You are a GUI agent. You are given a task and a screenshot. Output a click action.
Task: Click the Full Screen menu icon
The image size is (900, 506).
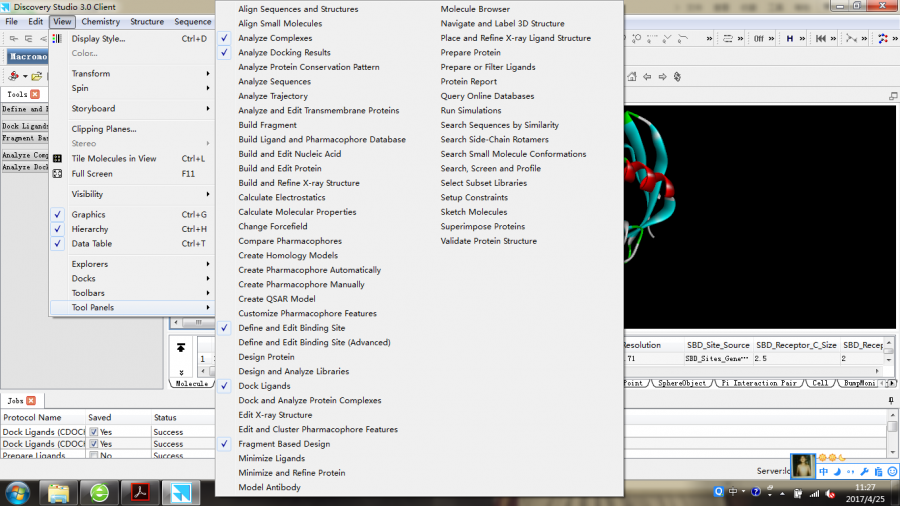[x=57, y=173]
